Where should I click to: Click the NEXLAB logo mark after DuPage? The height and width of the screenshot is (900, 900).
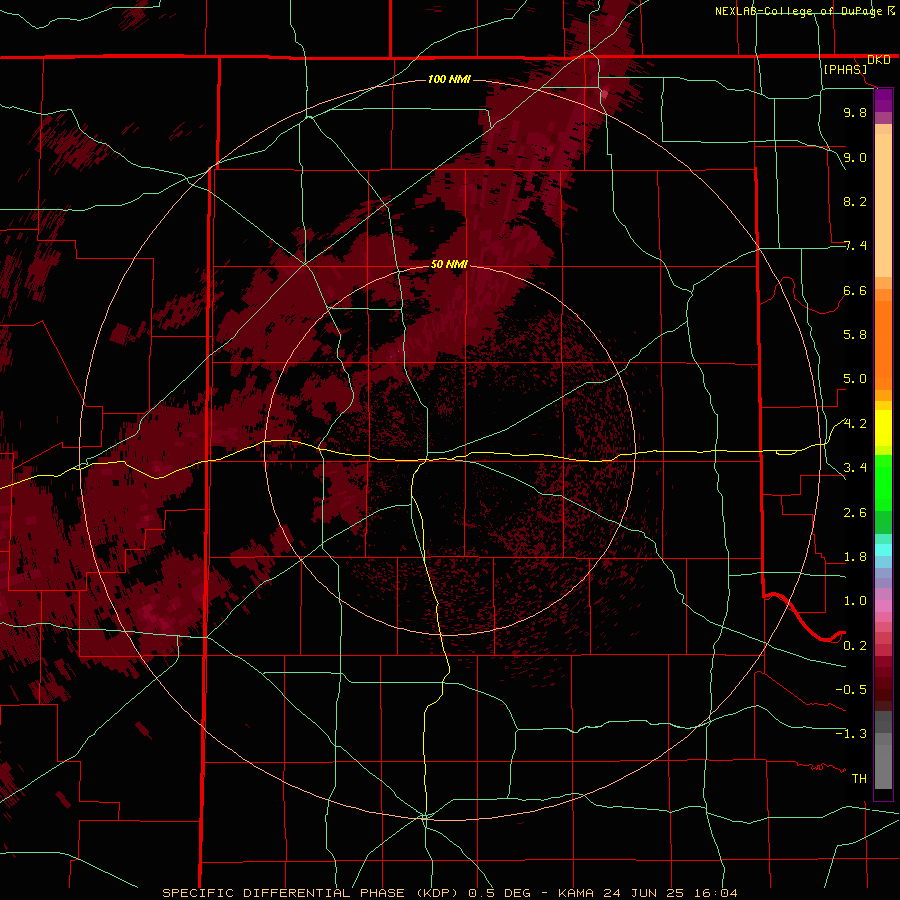tap(890, 11)
